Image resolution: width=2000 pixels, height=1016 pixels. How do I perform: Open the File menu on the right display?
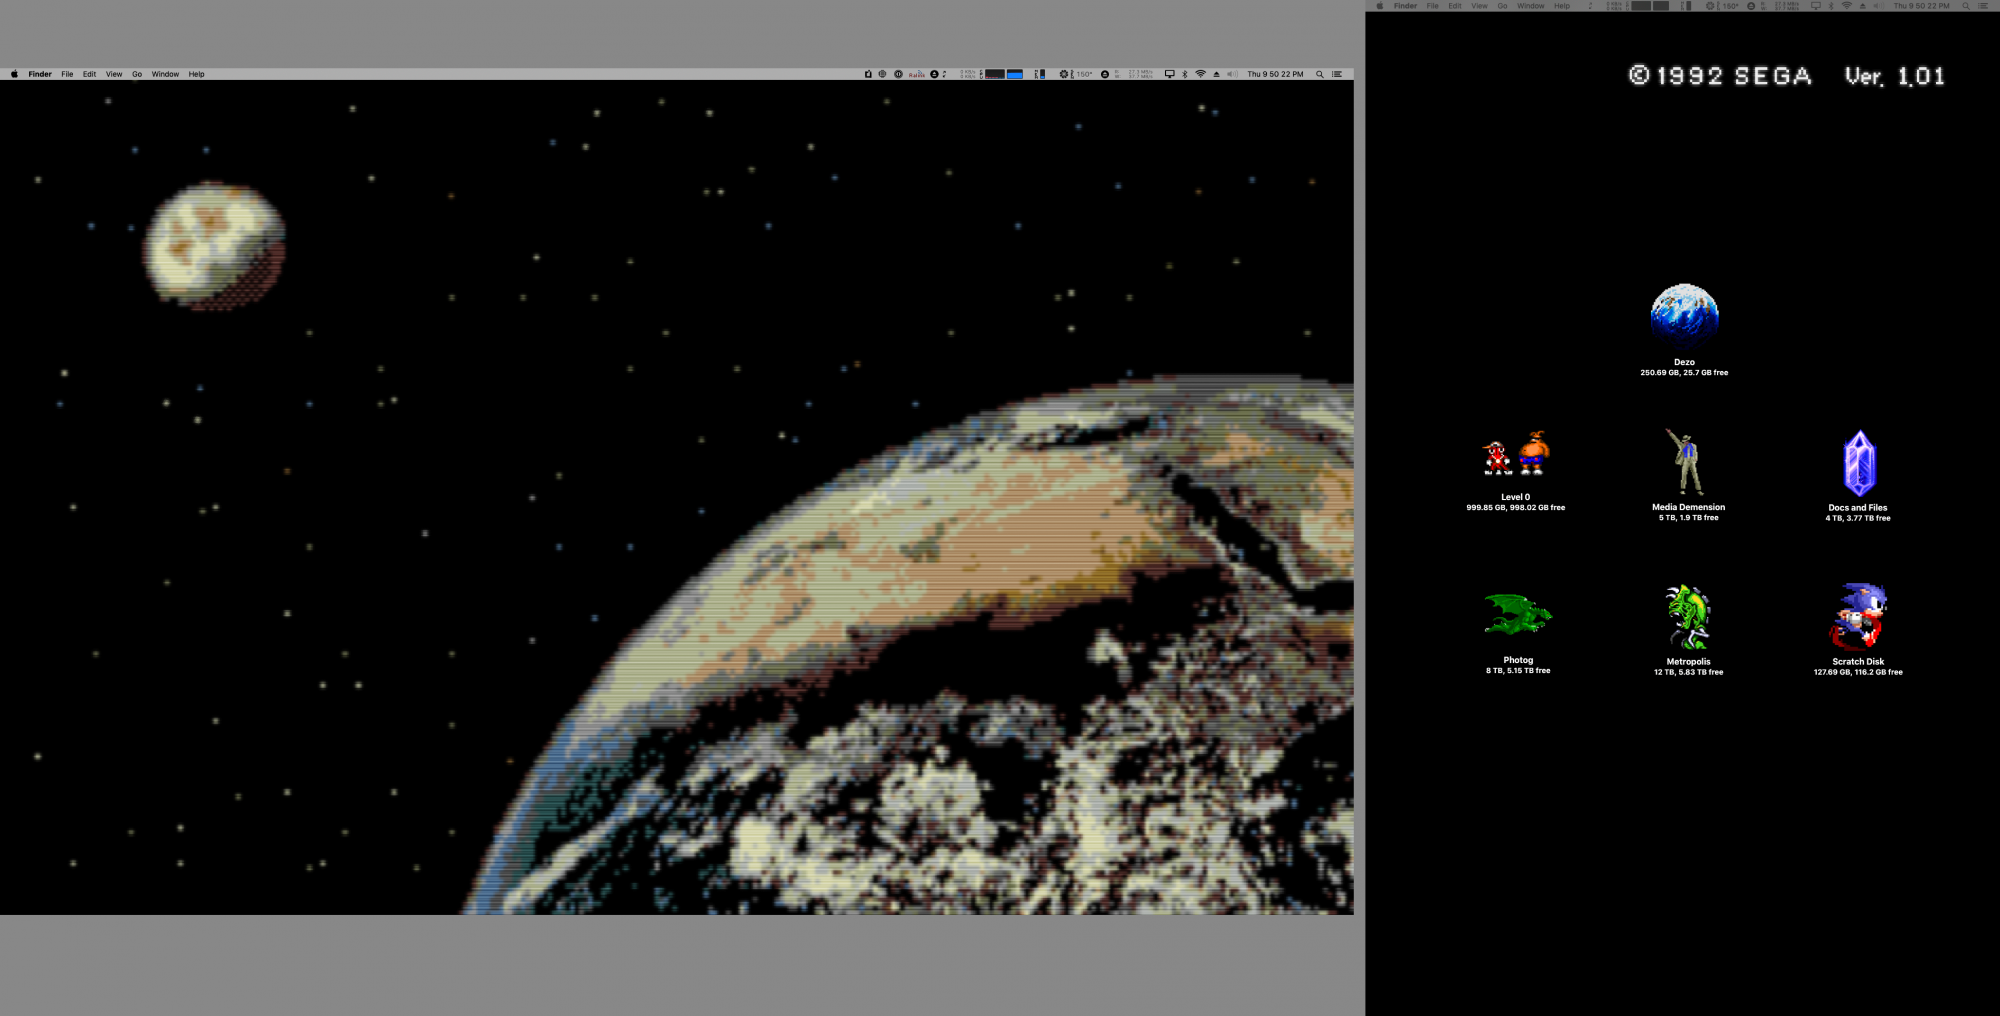point(1432,6)
